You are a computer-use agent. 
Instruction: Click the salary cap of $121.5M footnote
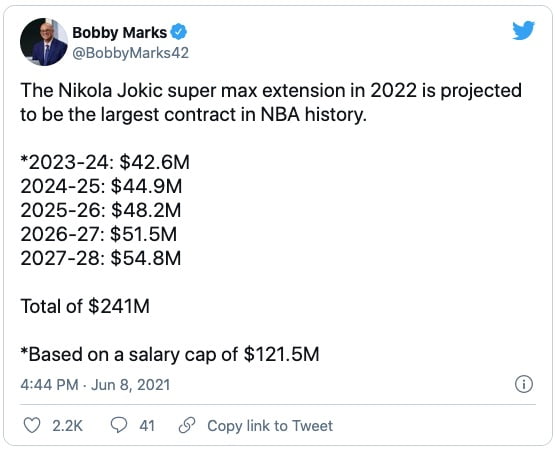pyautogui.click(x=170, y=354)
